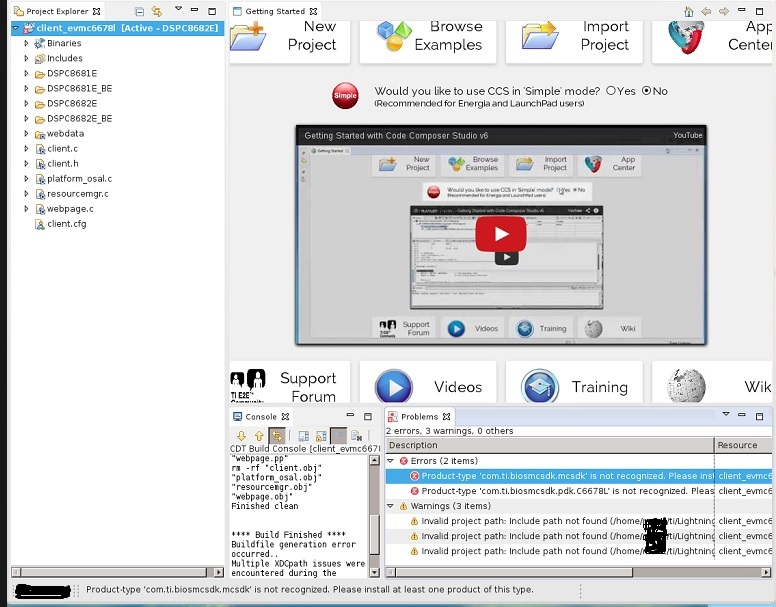The width and height of the screenshot is (776, 607).
Task: Click console previous-error up arrow
Action: (x=259, y=436)
